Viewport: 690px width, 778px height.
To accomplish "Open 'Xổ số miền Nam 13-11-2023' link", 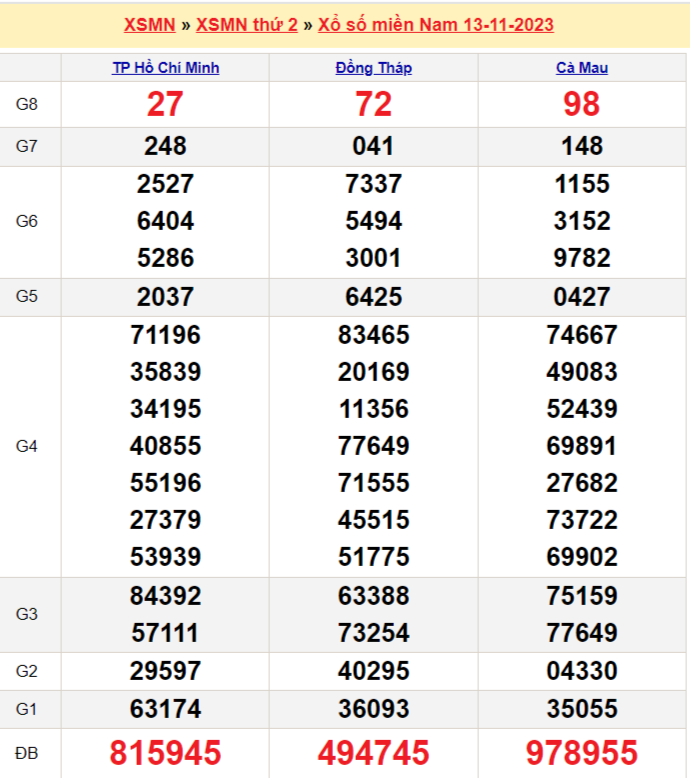I will pyautogui.click(x=436, y=25).
